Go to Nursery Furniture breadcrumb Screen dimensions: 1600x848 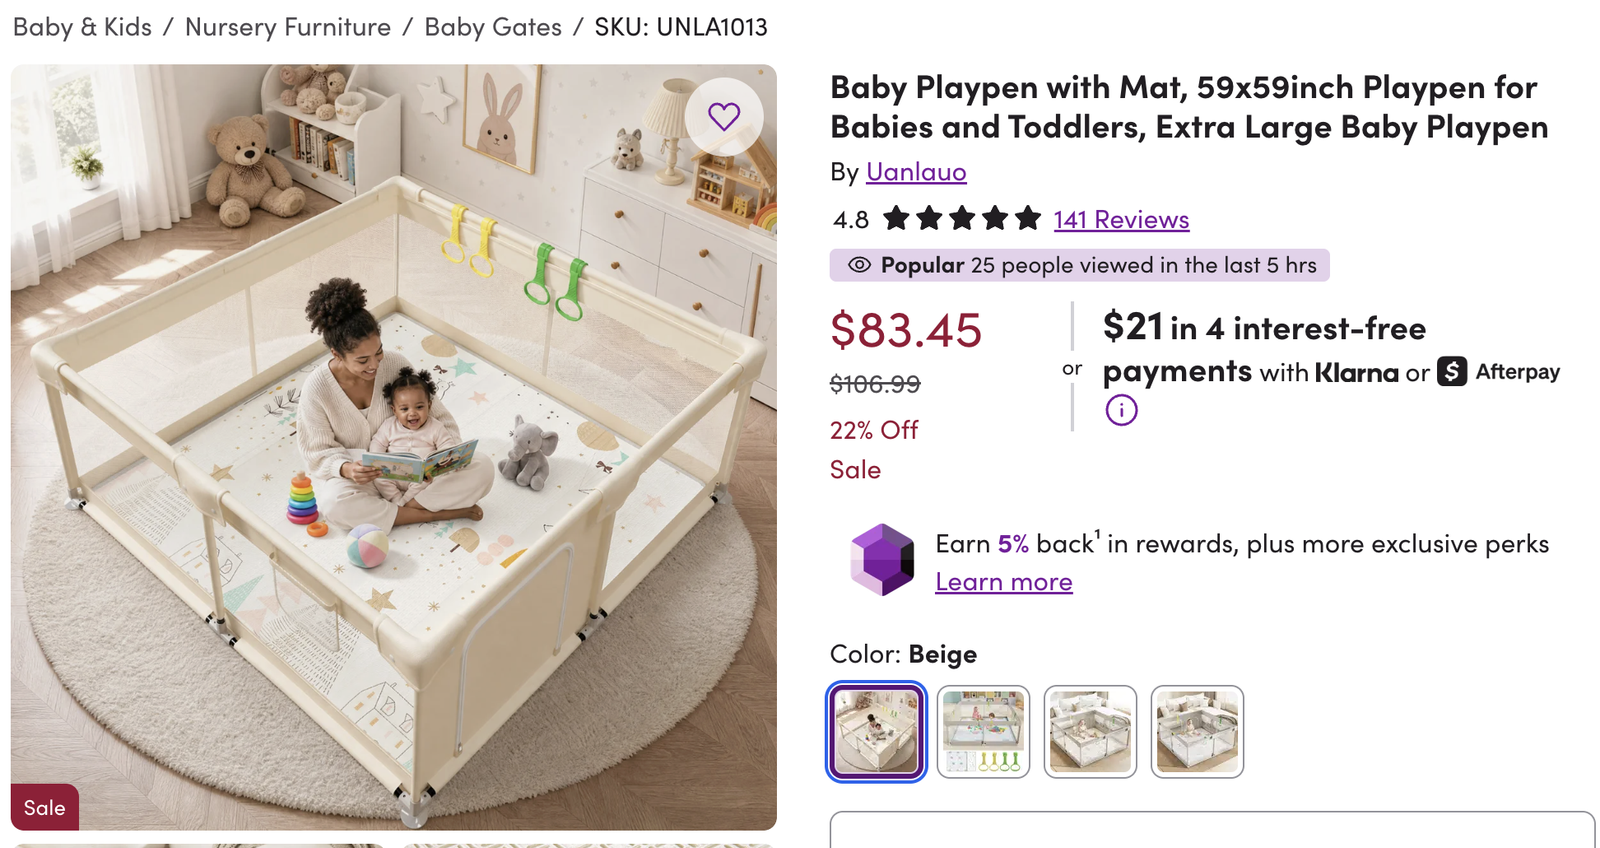click(x=288, y=27)
